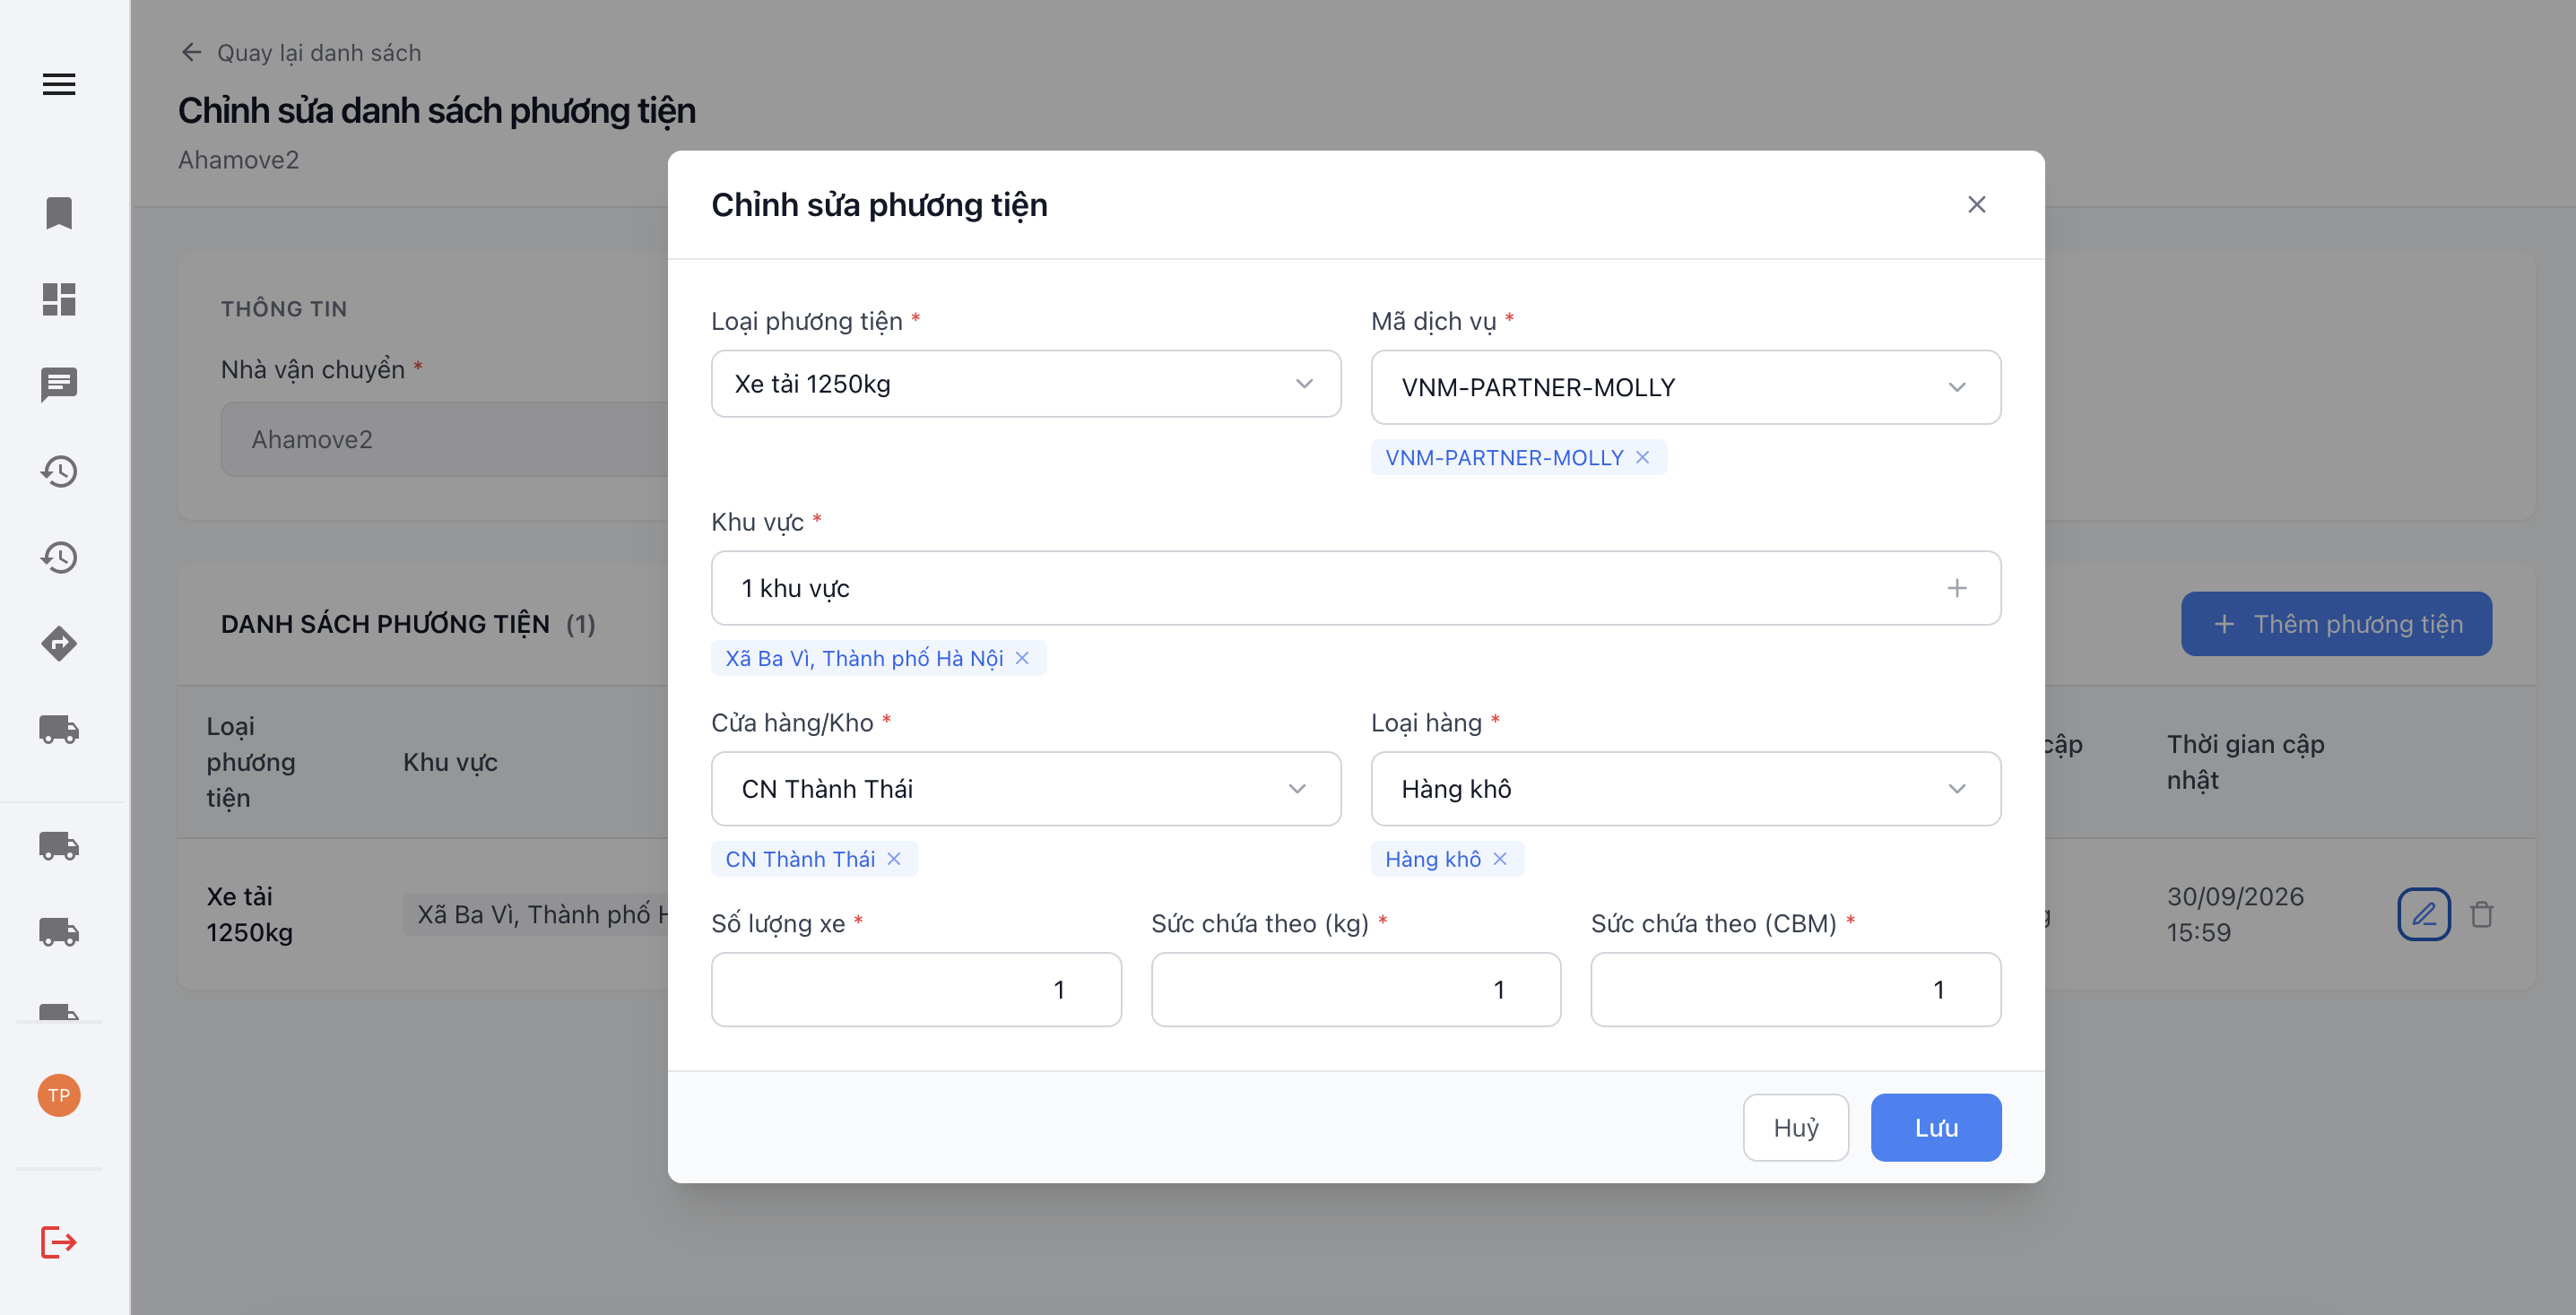The image size is (2576, 1315).
Task: Remove the CN Thành Thái tag
Action: point(894,859)
